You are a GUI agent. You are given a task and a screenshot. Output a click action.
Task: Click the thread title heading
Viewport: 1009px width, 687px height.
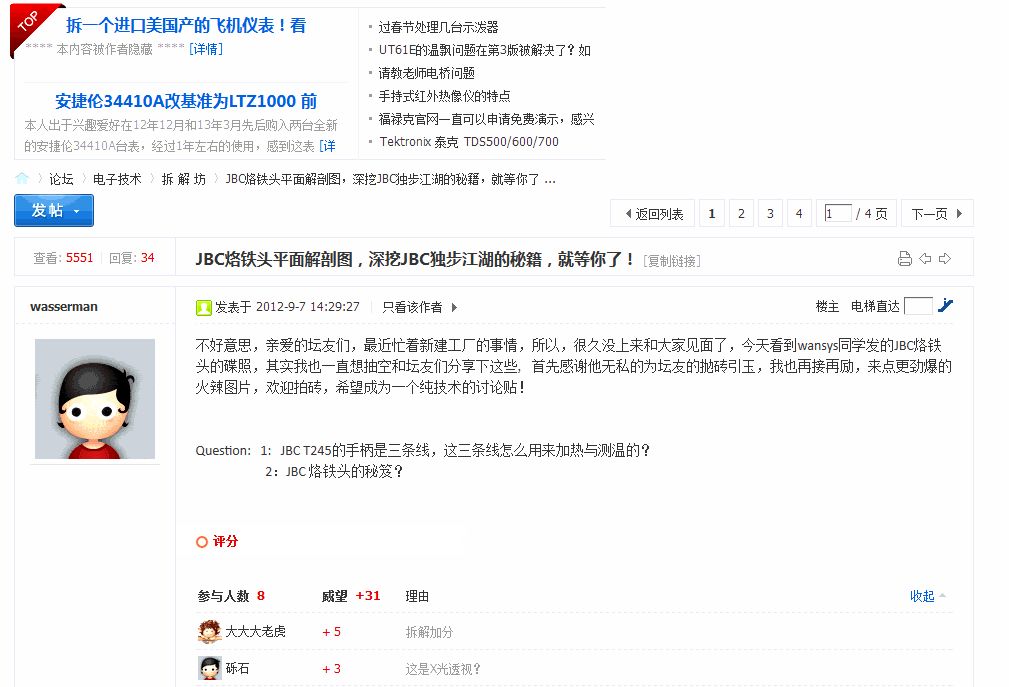415,259
